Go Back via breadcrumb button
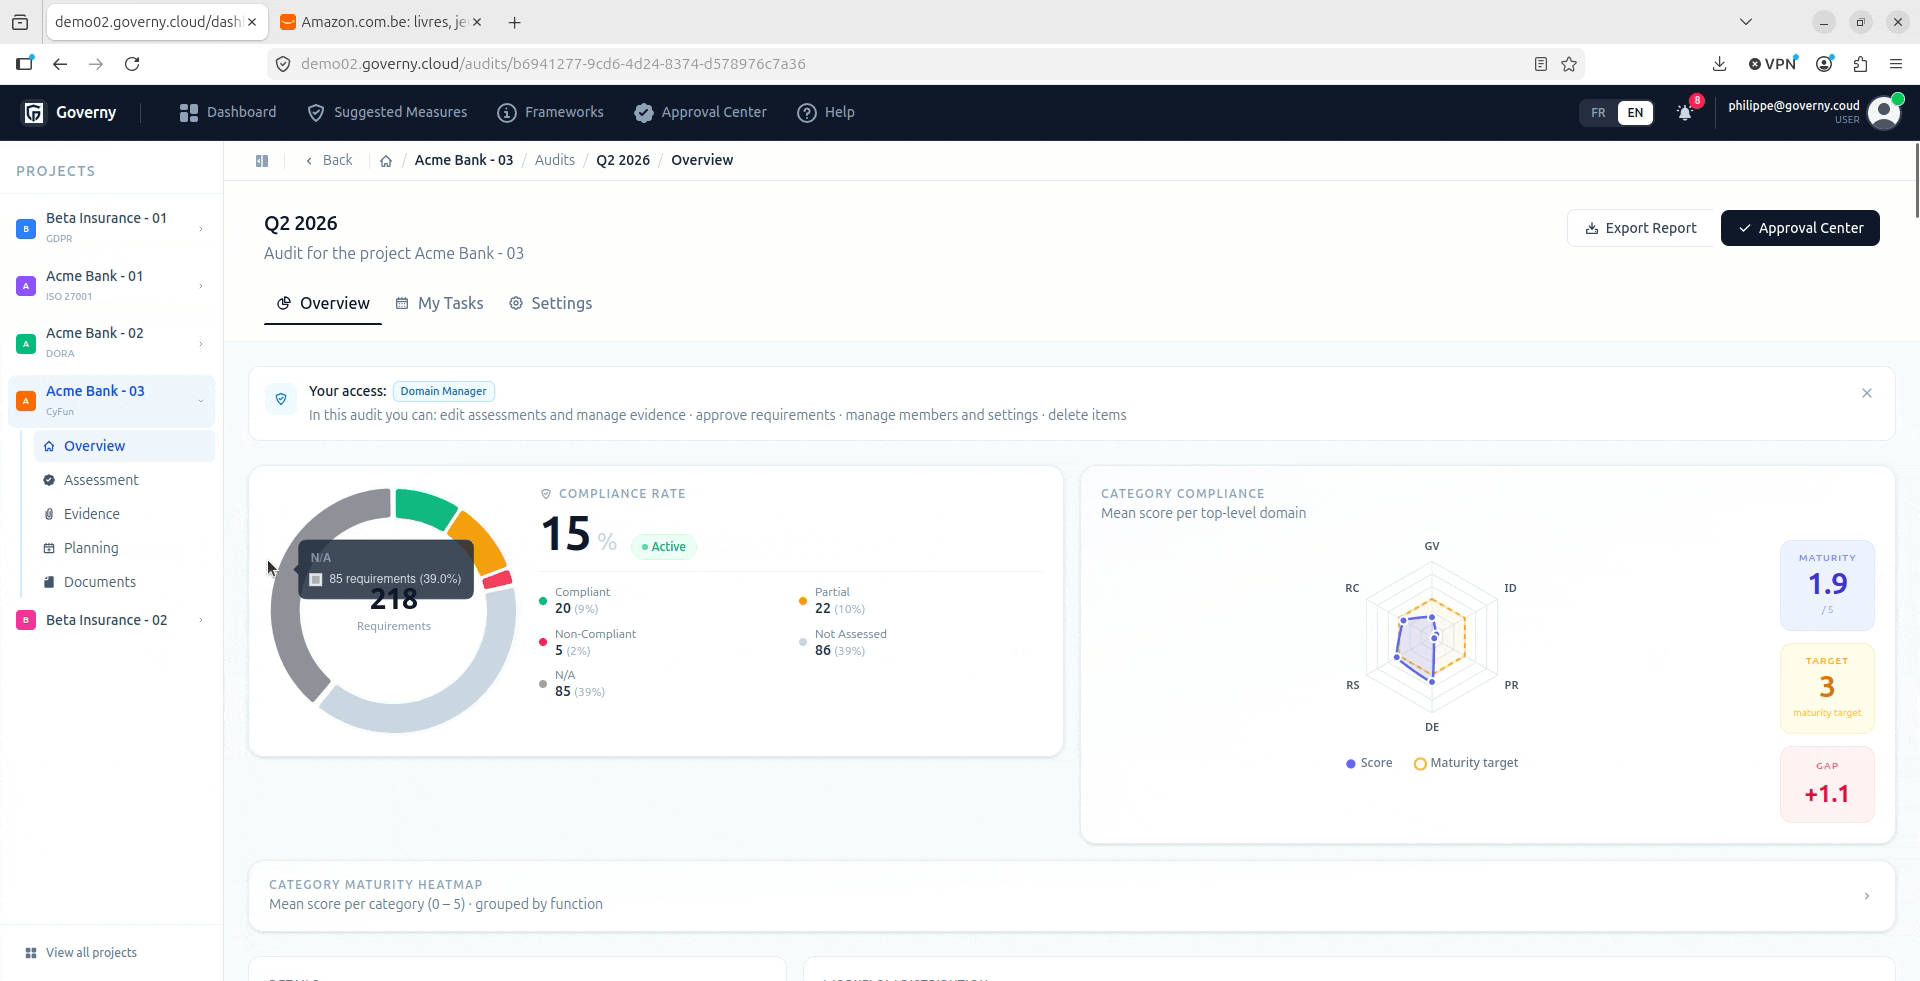The image size is (1920, 981). pos(329,161)
